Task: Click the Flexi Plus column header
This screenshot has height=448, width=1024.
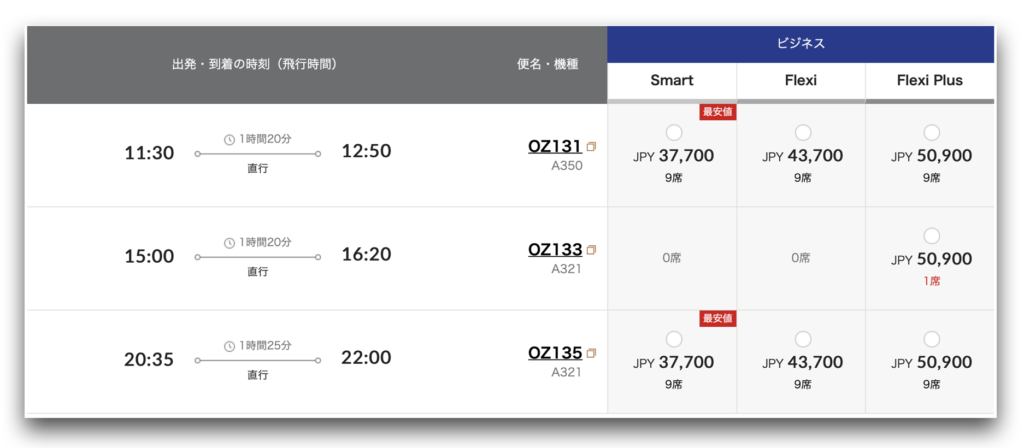Action: pyautogui.click(x=930, y=82)
